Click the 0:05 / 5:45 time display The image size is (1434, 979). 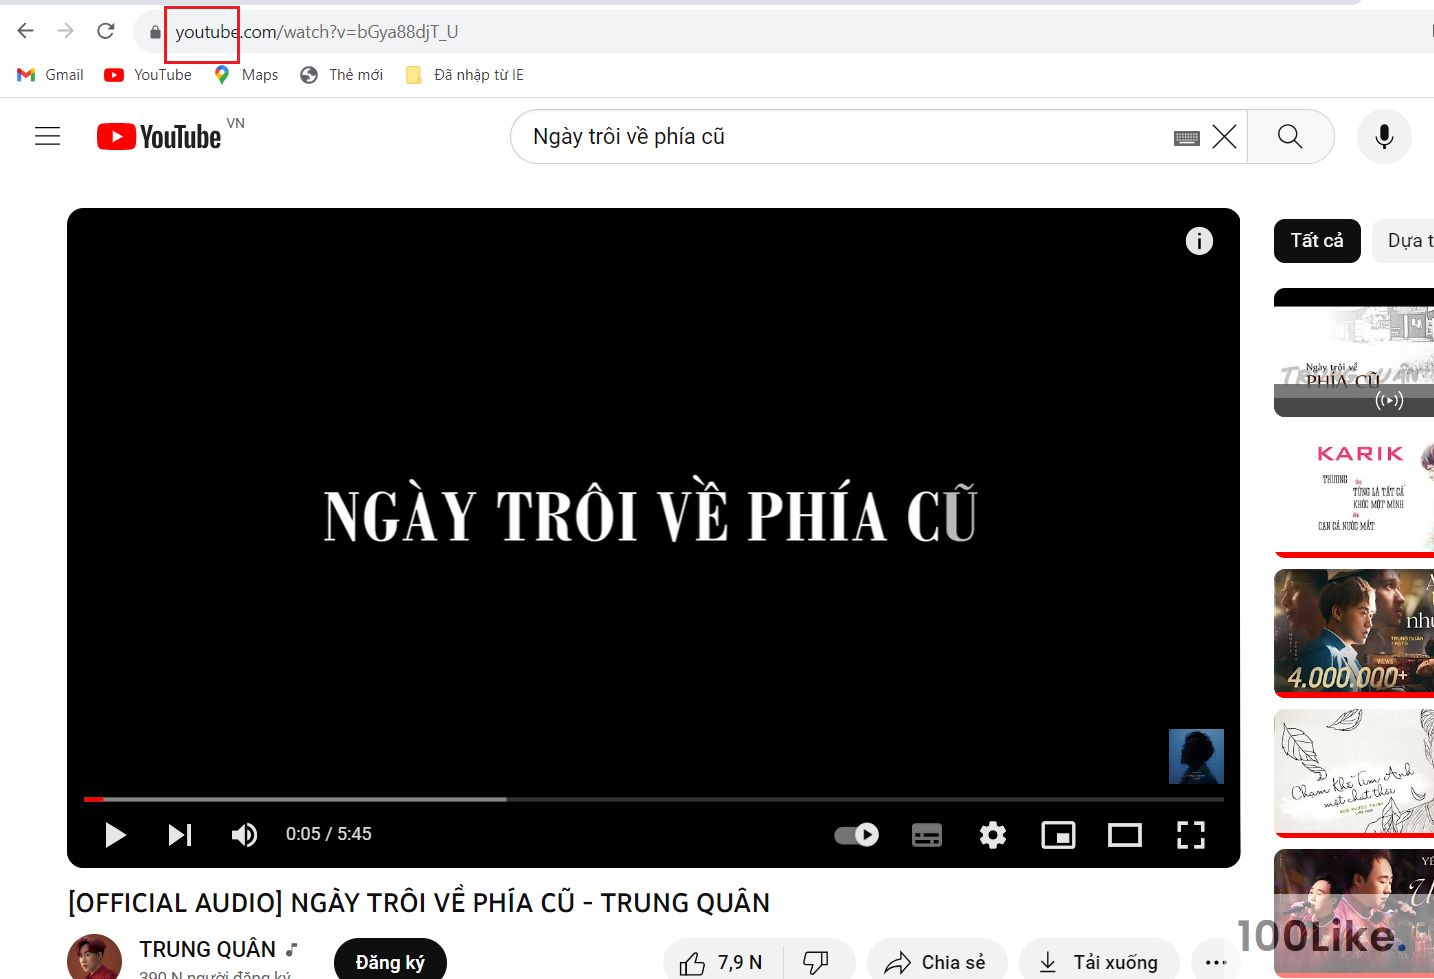click(329, 834)
